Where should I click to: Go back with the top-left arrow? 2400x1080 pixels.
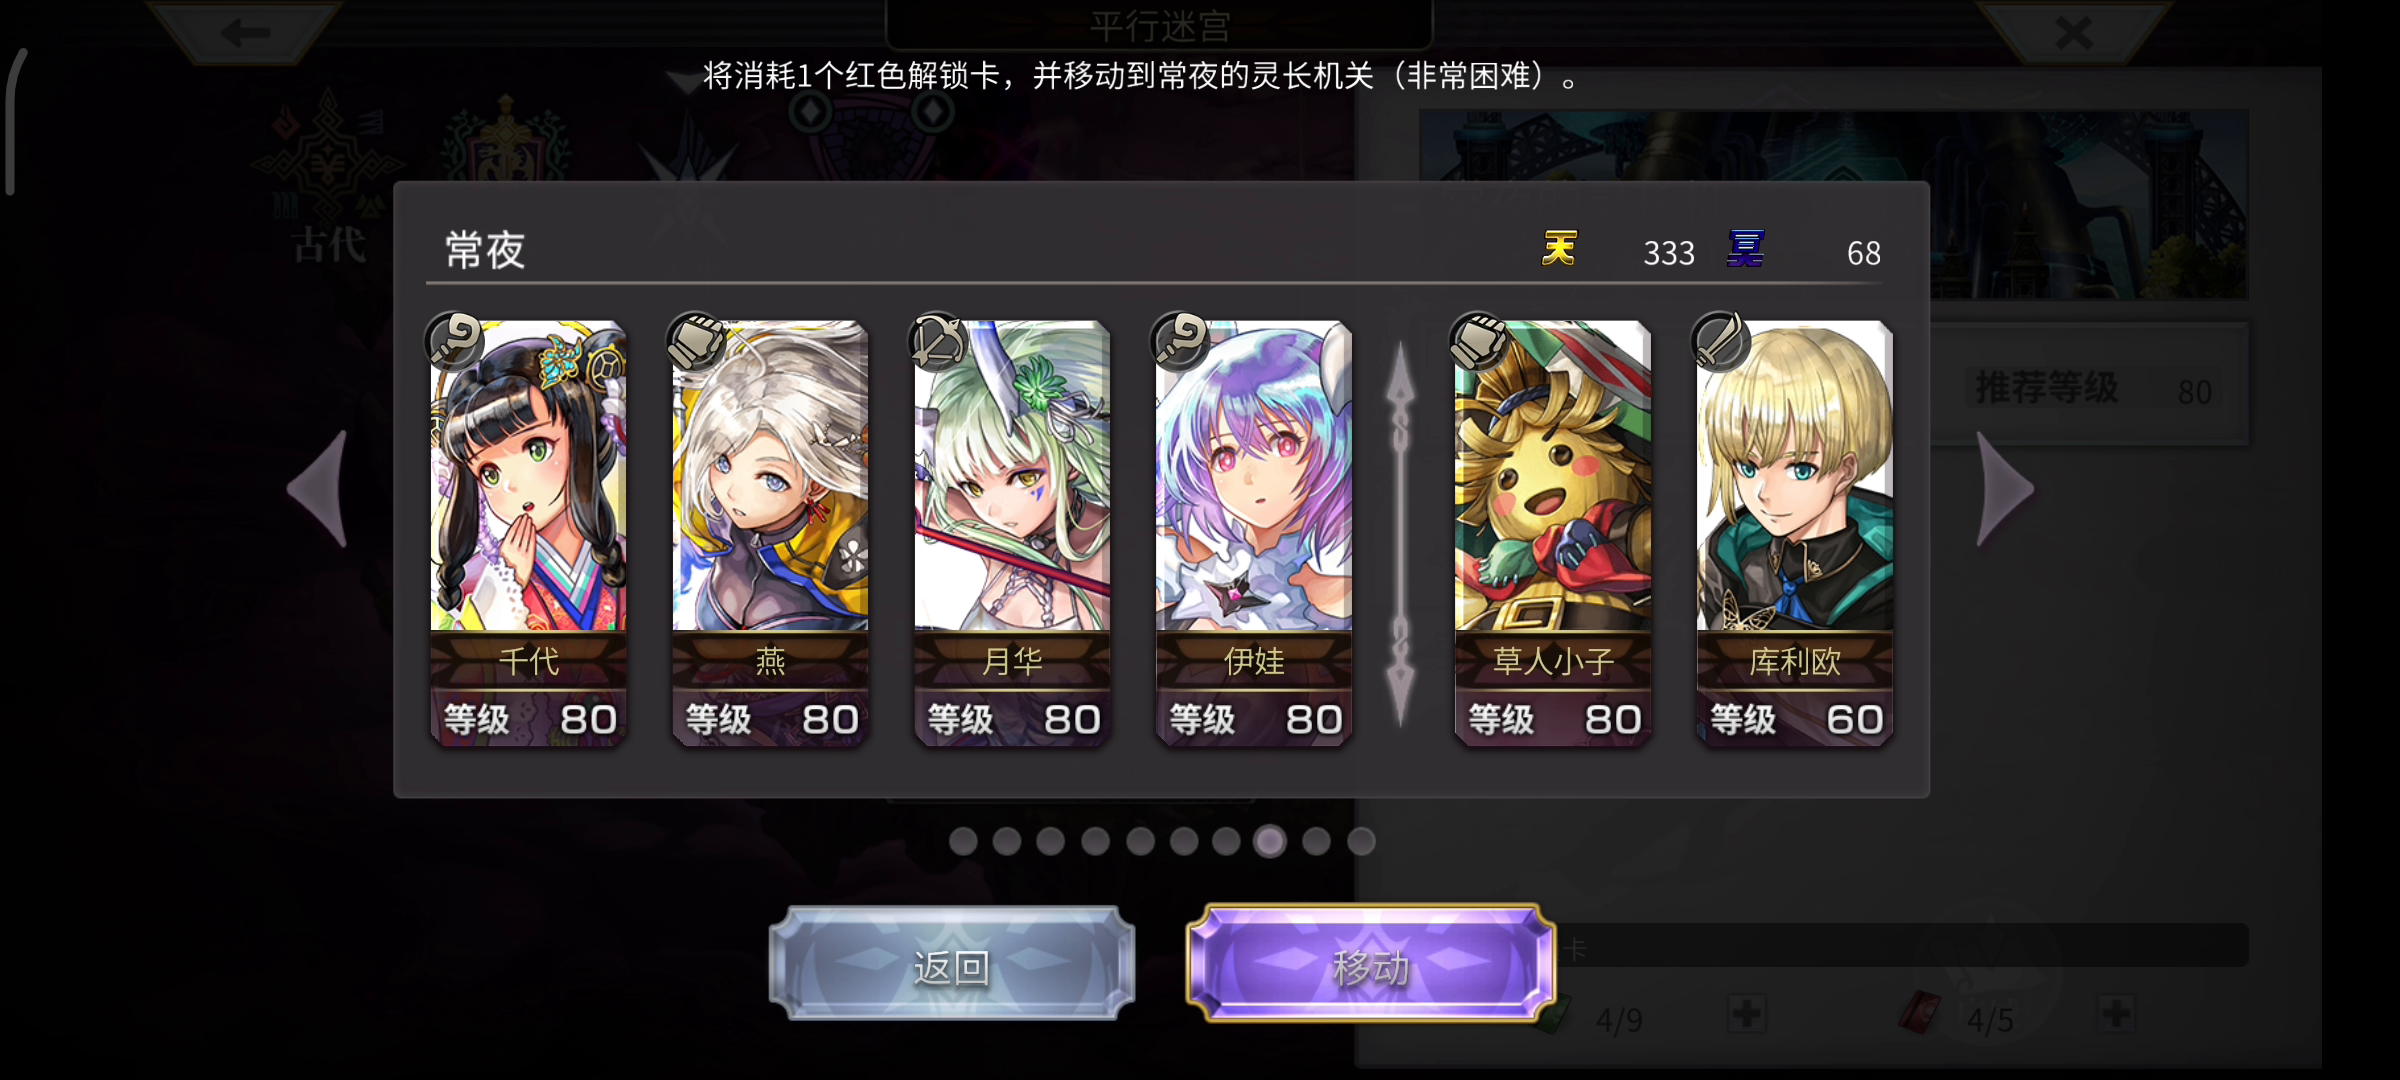(x=245, y=32)
